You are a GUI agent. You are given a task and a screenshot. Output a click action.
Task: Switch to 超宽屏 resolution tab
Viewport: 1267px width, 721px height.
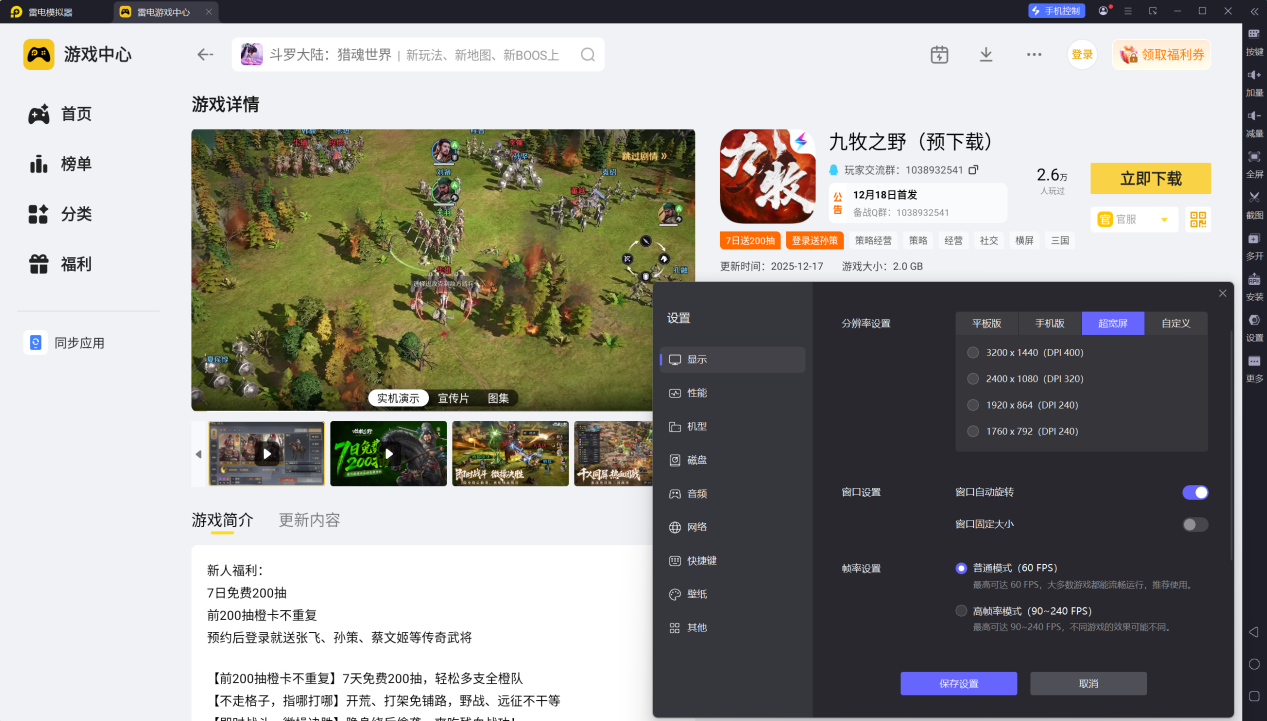tap(1113, 323)
